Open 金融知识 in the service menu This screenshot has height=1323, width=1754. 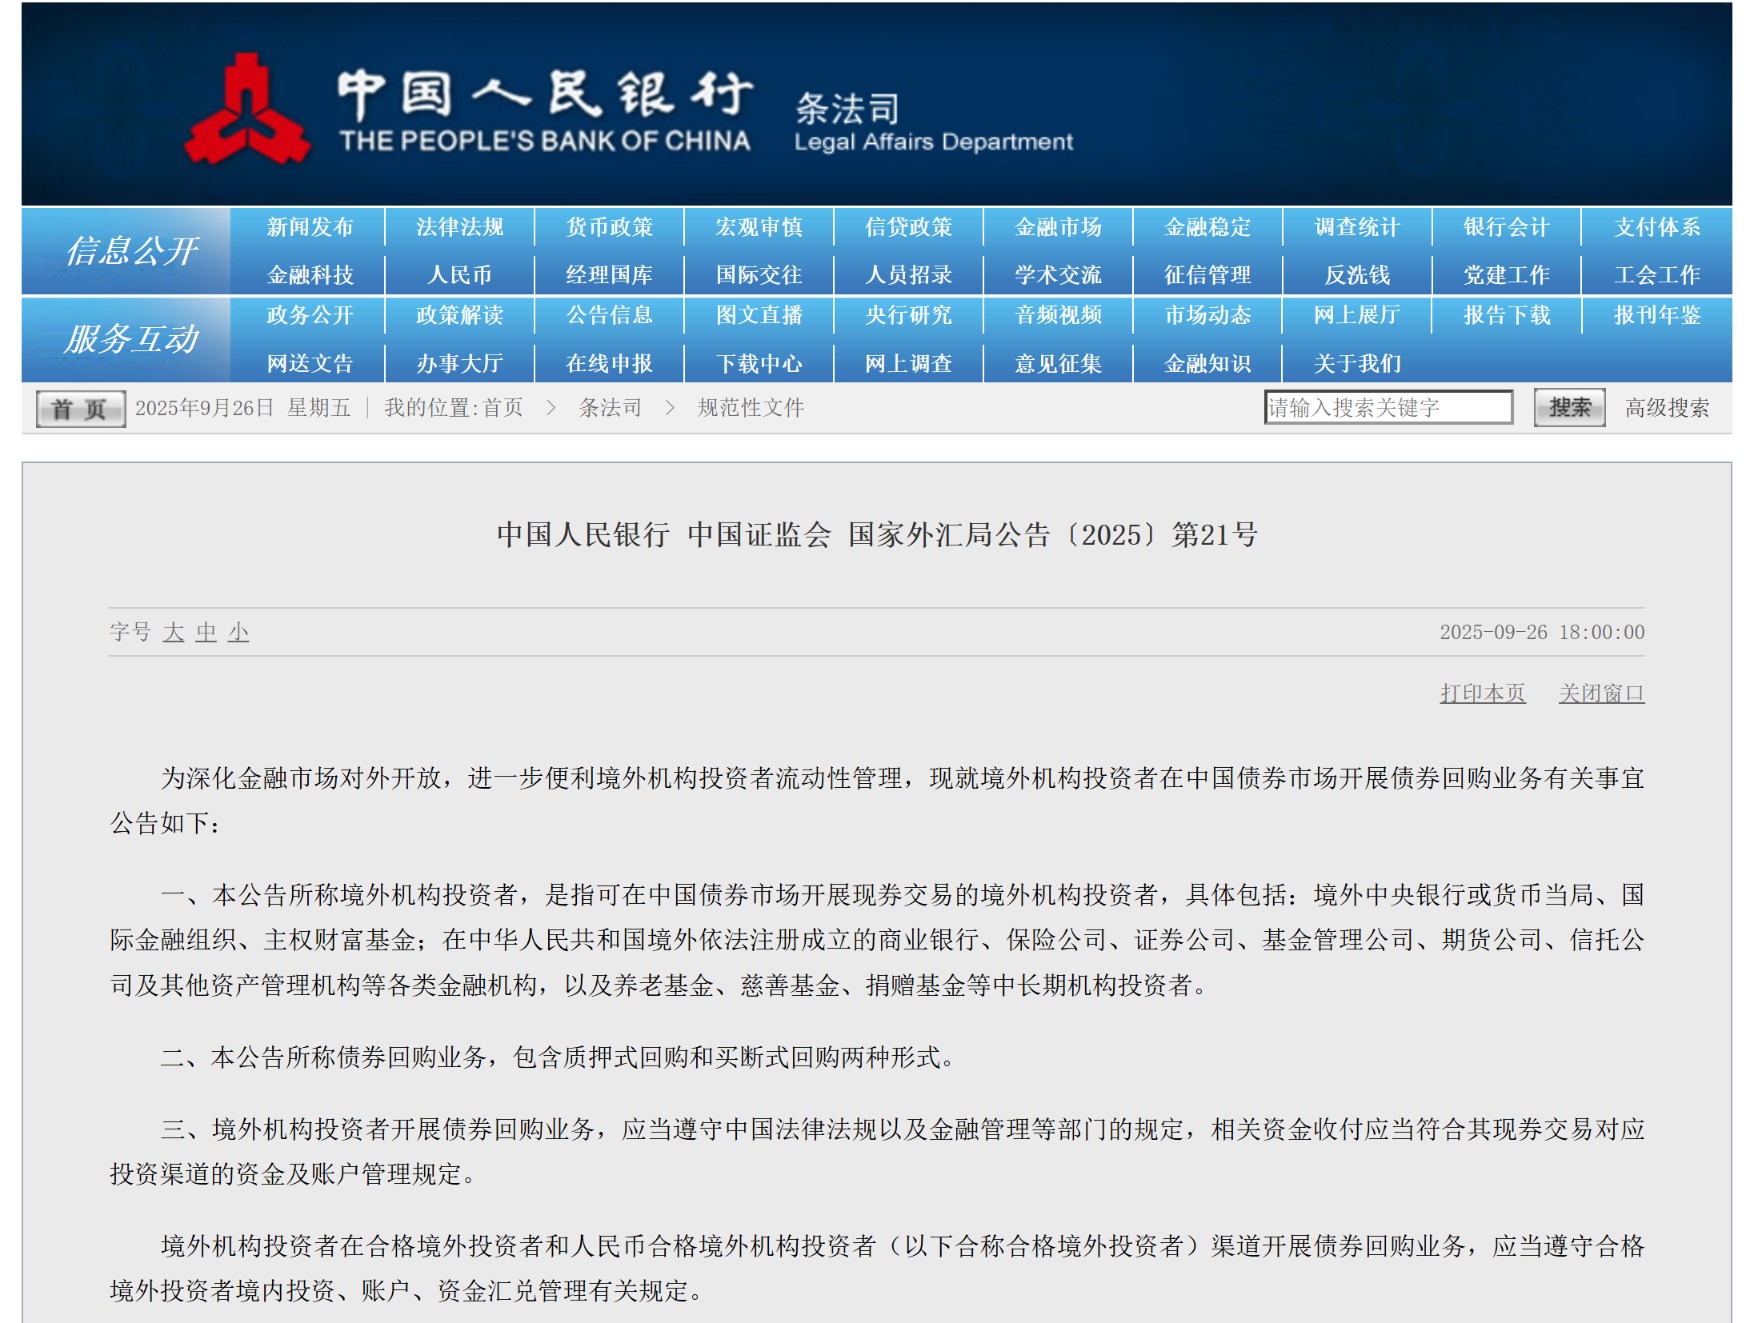[x=1208, y=363]
